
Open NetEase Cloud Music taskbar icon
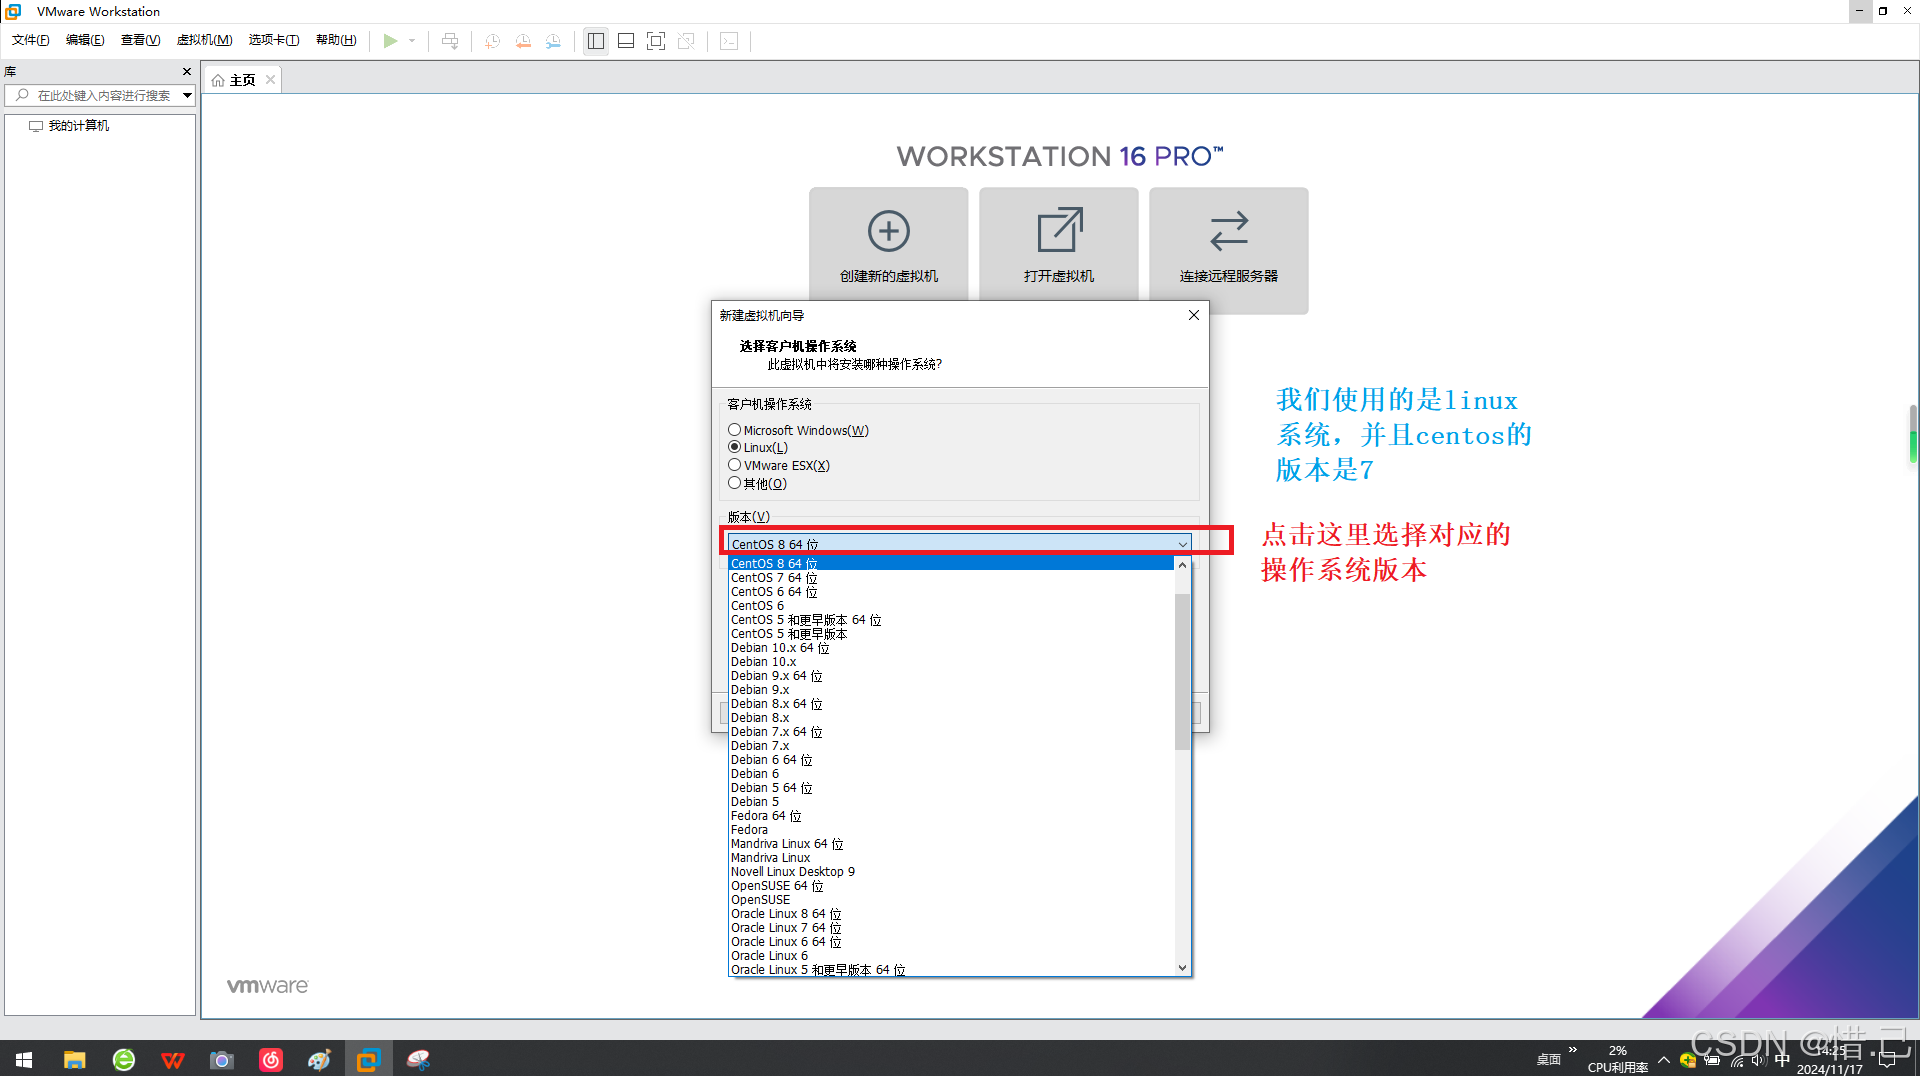pyautogui.click(x=271, y=1059)
